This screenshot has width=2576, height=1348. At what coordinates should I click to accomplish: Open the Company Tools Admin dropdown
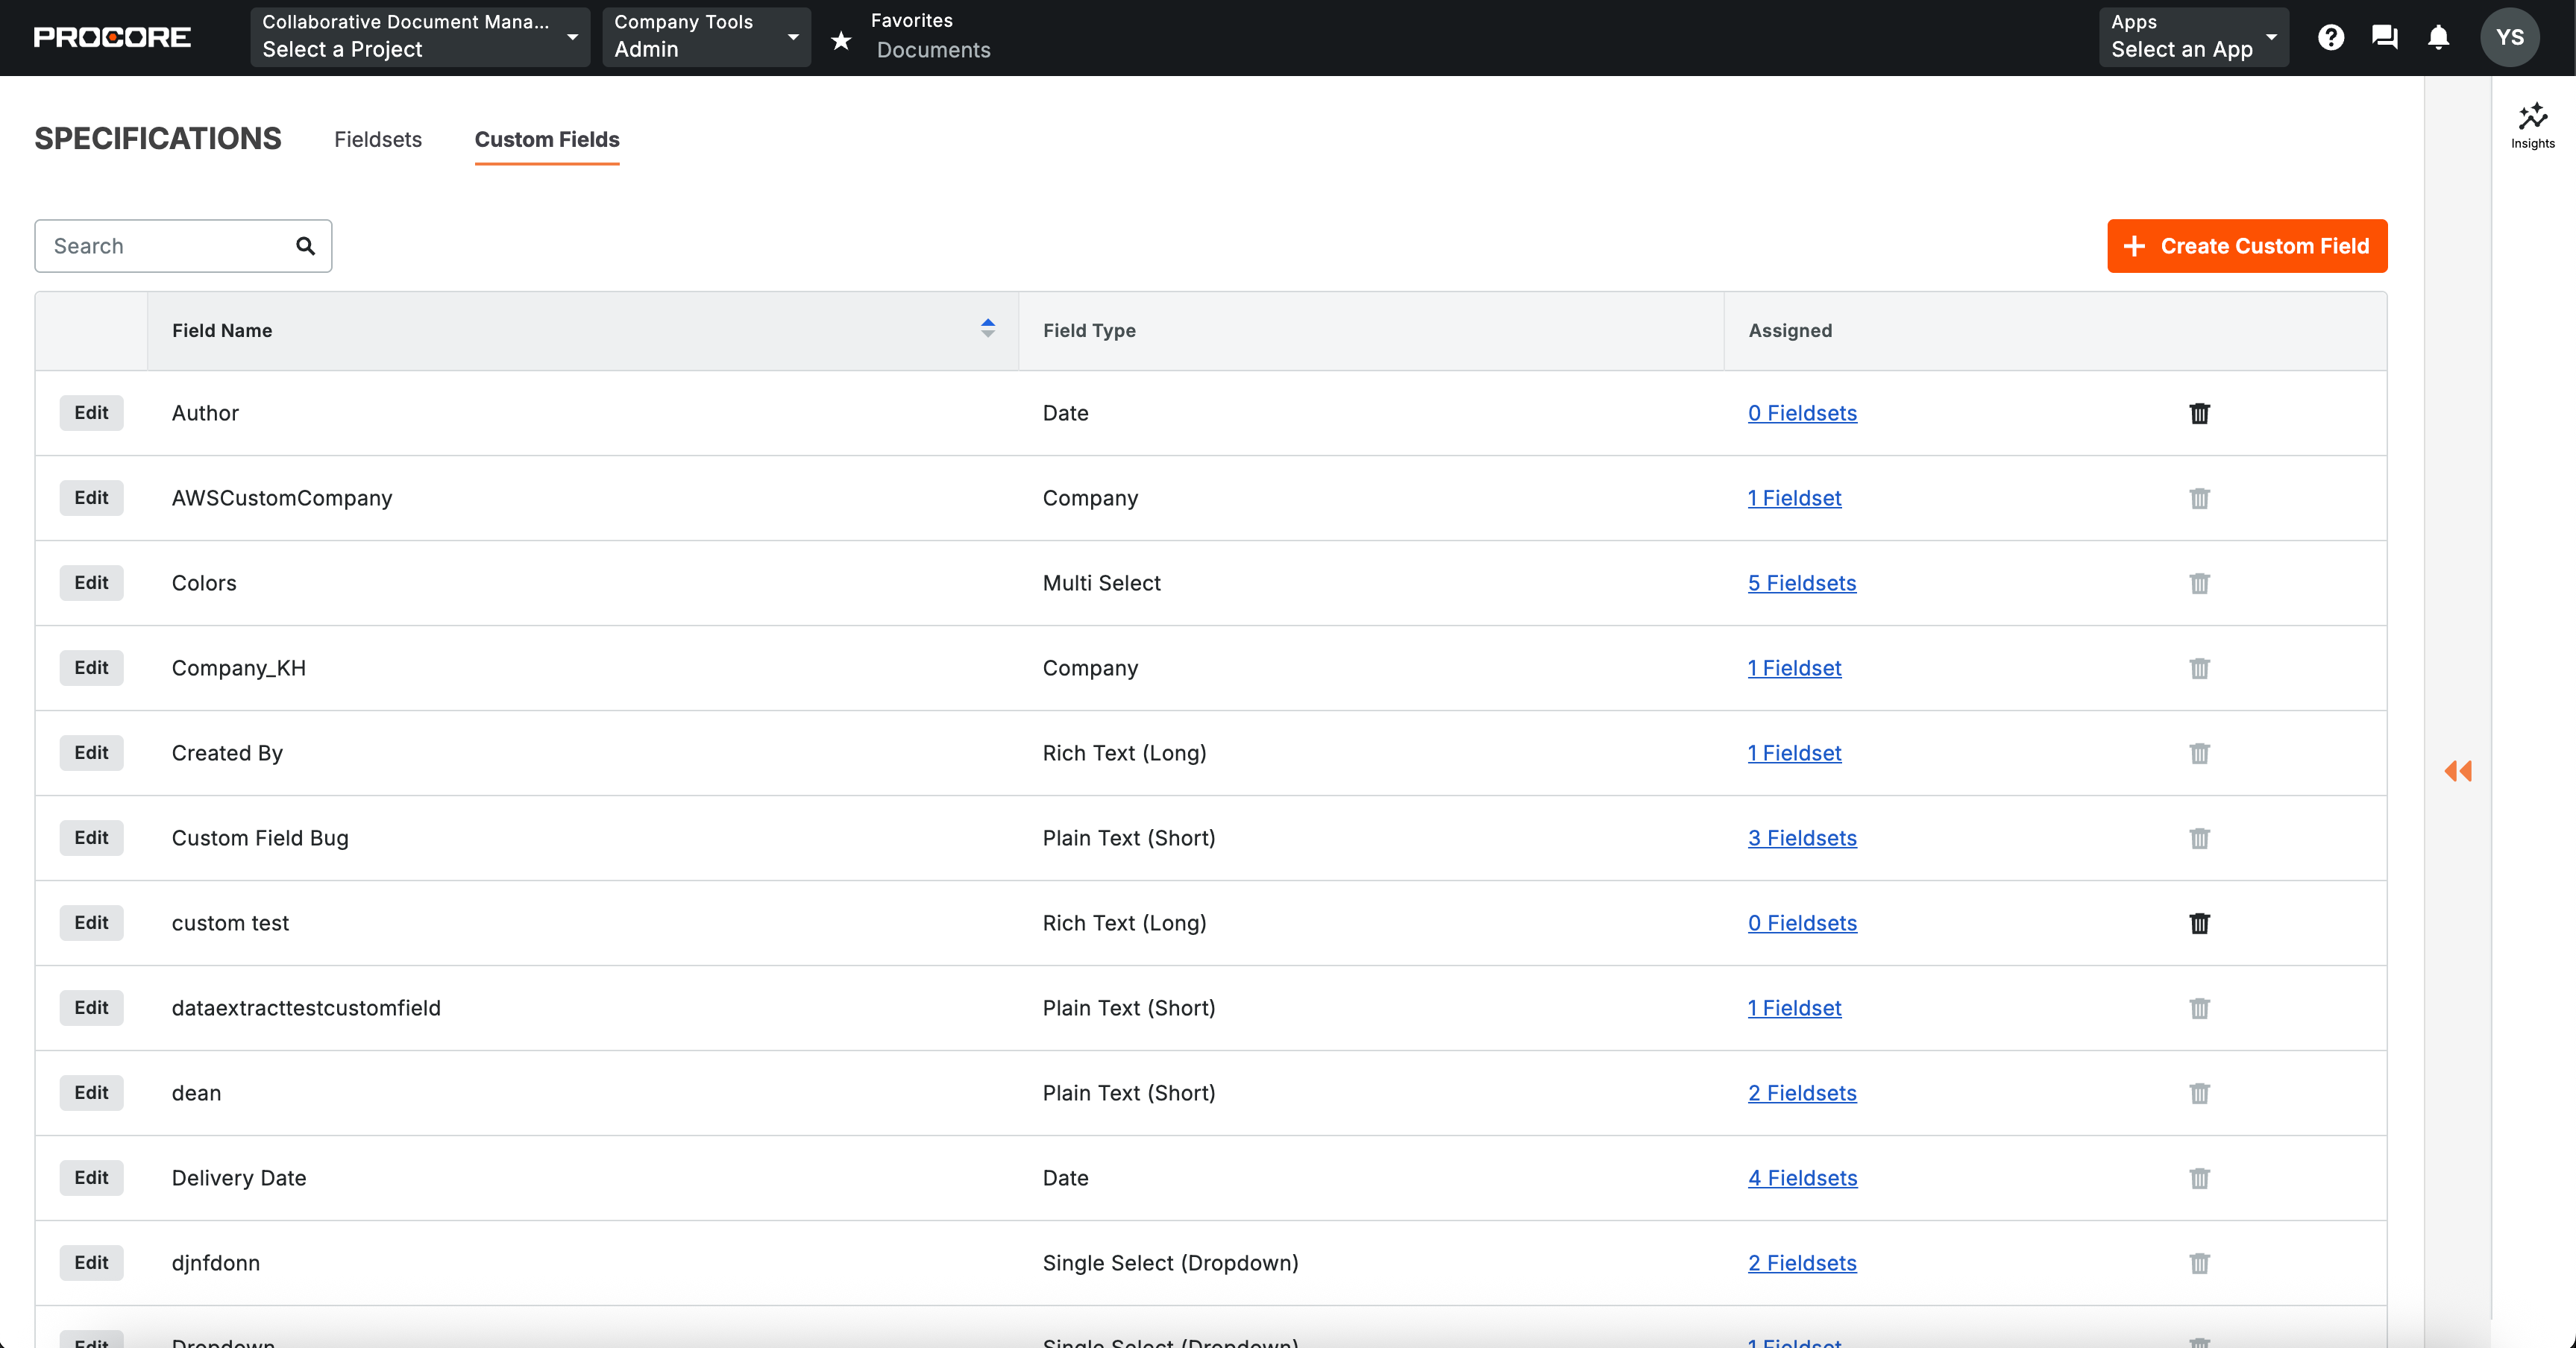(x=705, y=37)
